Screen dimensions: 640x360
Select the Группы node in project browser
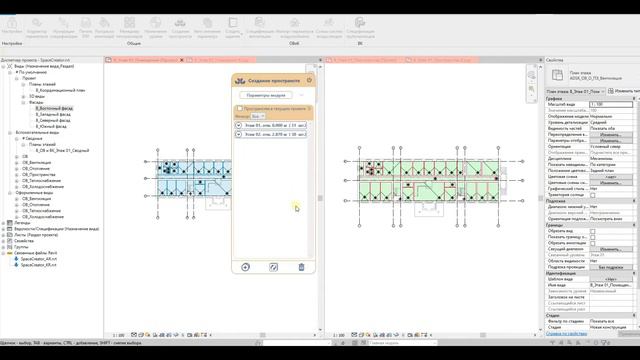(x=21, y=247)
